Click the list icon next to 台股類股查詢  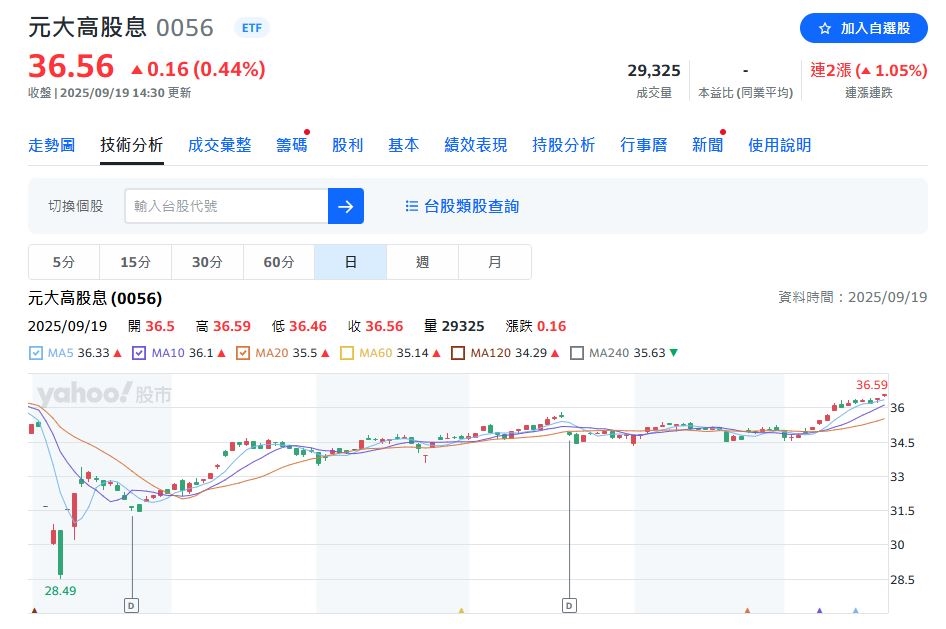(410, 206)
